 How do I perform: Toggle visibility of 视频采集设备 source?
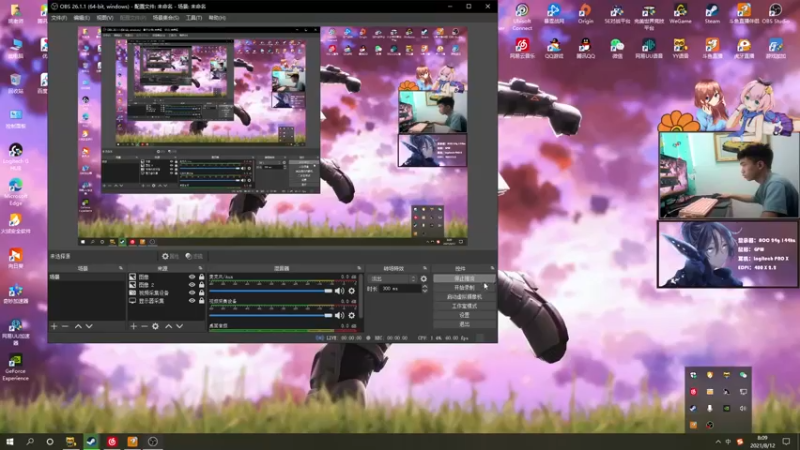pyautogui.click(x=192, y=293)
